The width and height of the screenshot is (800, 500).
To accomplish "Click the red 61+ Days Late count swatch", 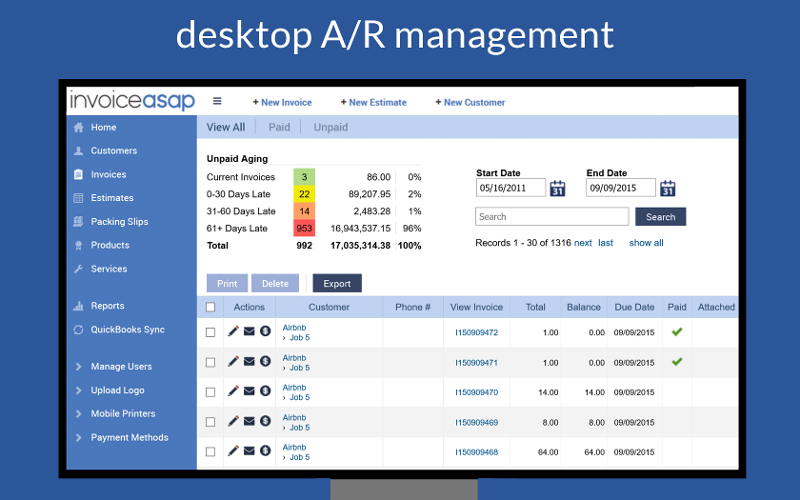I will click(304, 228).
